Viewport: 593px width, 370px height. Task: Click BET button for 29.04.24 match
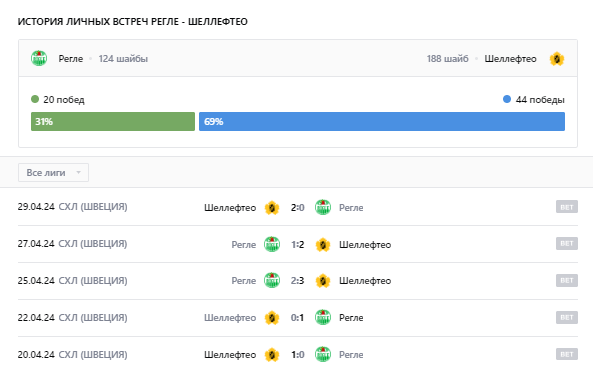pyautogui.click(x=567, y=207)
